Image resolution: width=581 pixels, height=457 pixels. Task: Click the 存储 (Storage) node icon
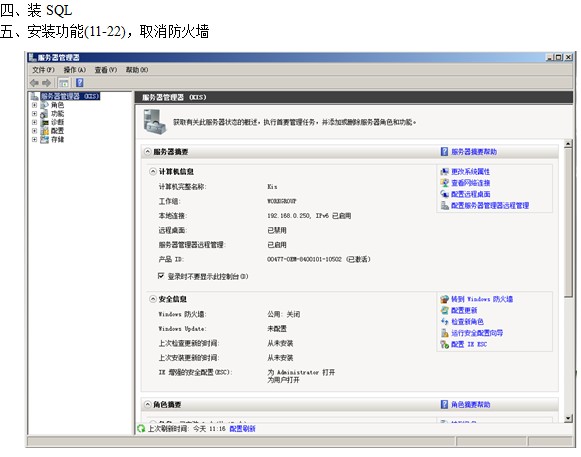click(44, 139)
